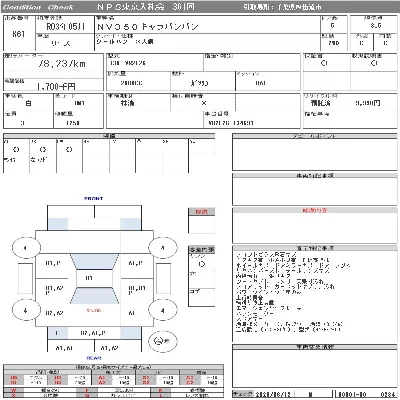The image size is (400, 400).
Task: Click the lot number 861 cell
Action: click(x=18, y=34)
